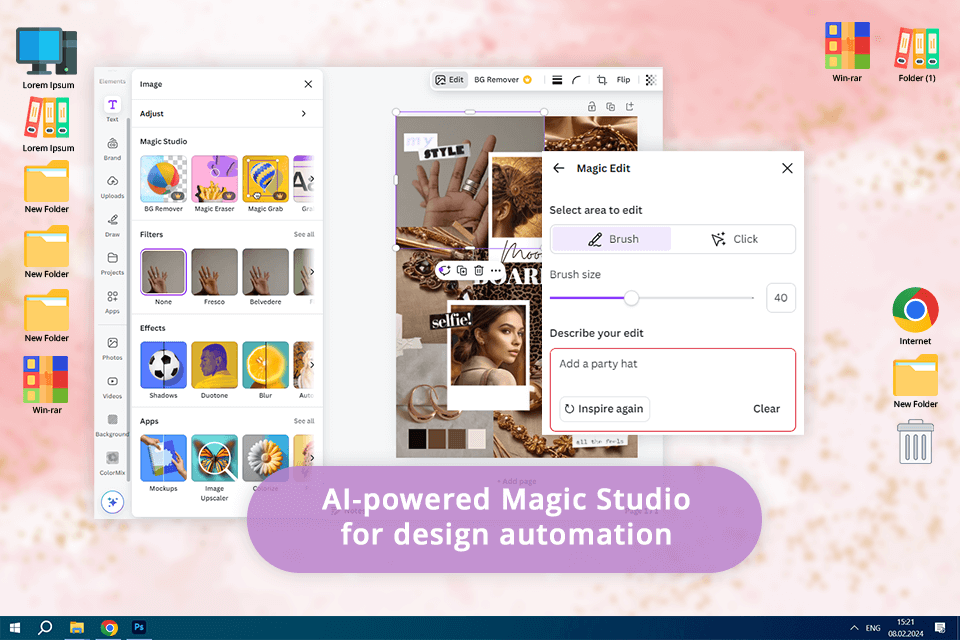Select the dark brown color swatch on moodboard
This screenshot has height=640, width=960.
437,439
